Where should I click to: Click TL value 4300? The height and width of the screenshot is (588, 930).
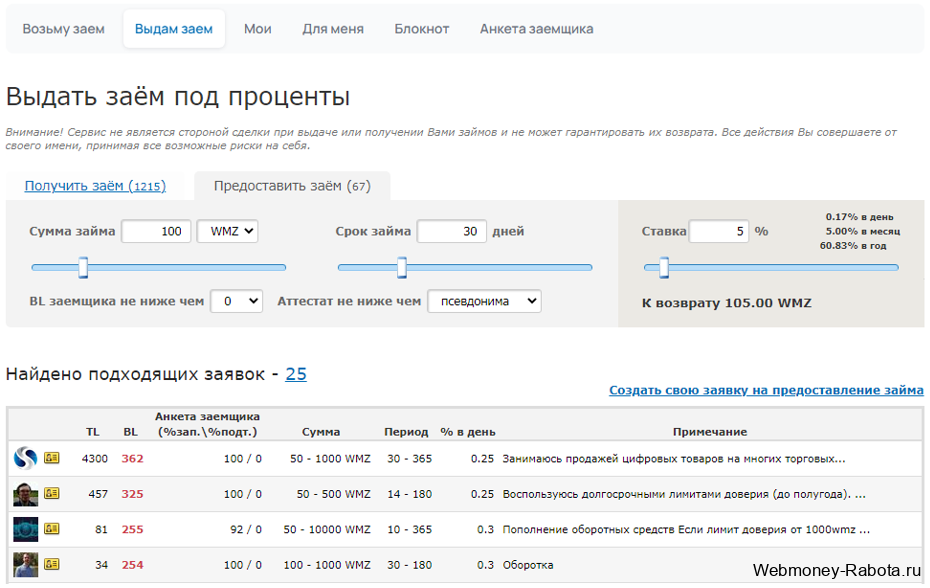95,458
